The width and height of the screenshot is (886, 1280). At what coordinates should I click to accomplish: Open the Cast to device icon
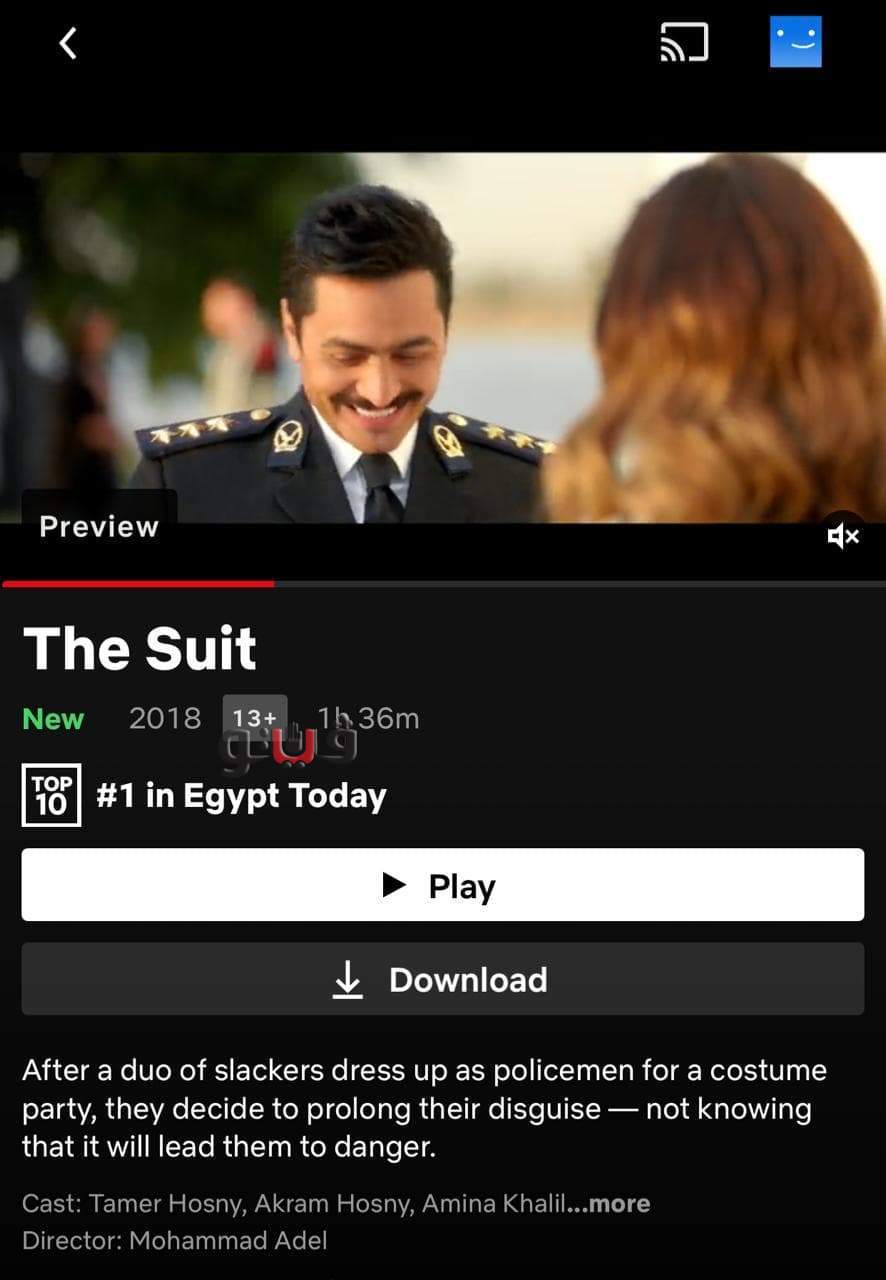tap(684, 43)
